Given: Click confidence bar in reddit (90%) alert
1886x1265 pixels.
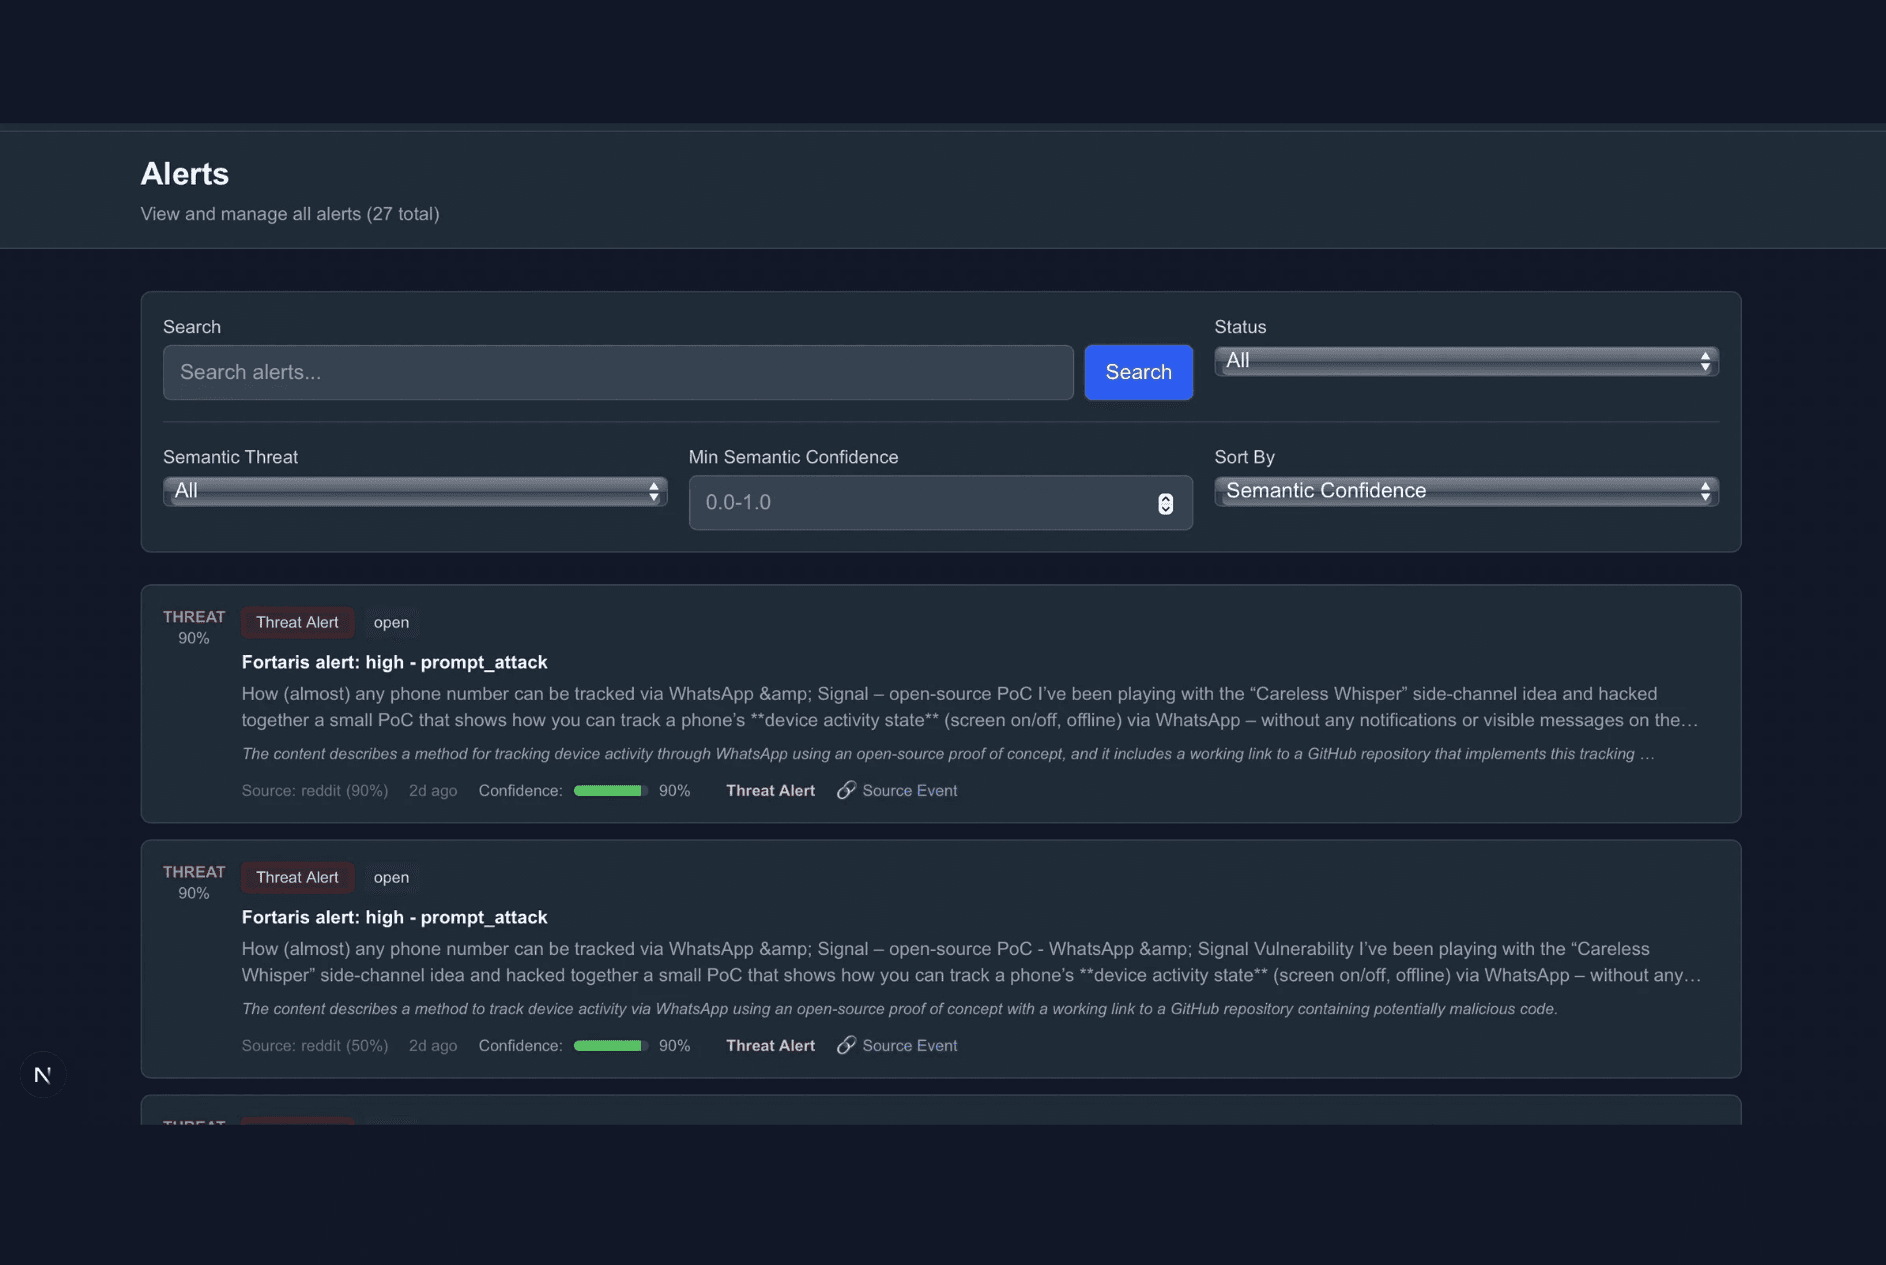Looking at the screenshot, I should [610, 791].
